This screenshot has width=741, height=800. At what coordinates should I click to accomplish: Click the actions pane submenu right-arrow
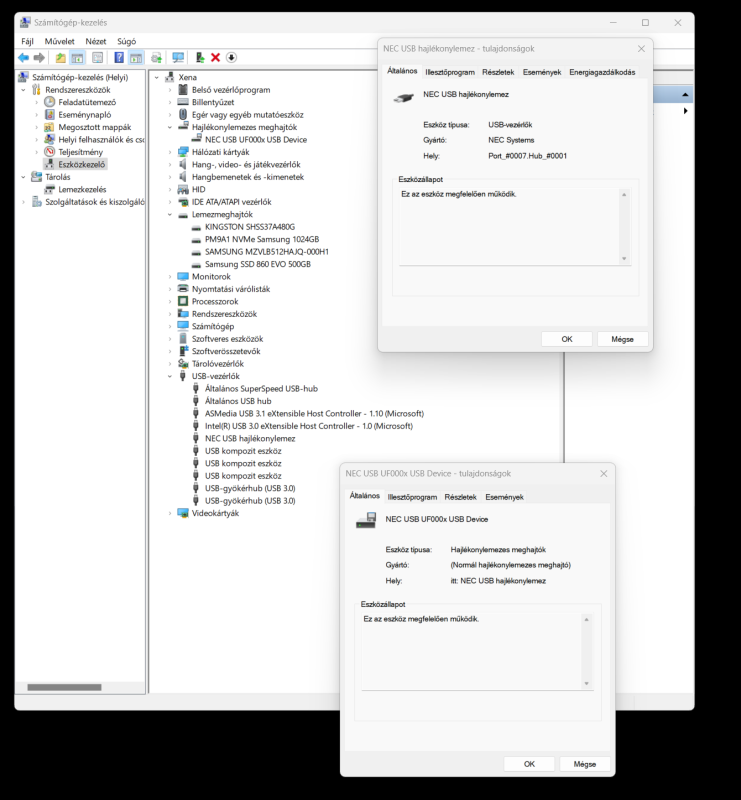685,111
